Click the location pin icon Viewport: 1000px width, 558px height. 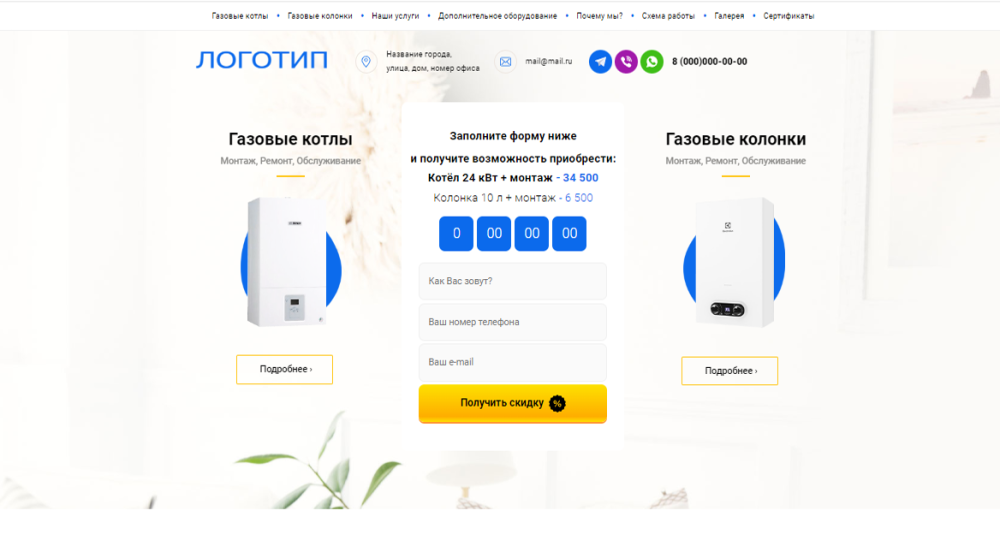point(366,62)
